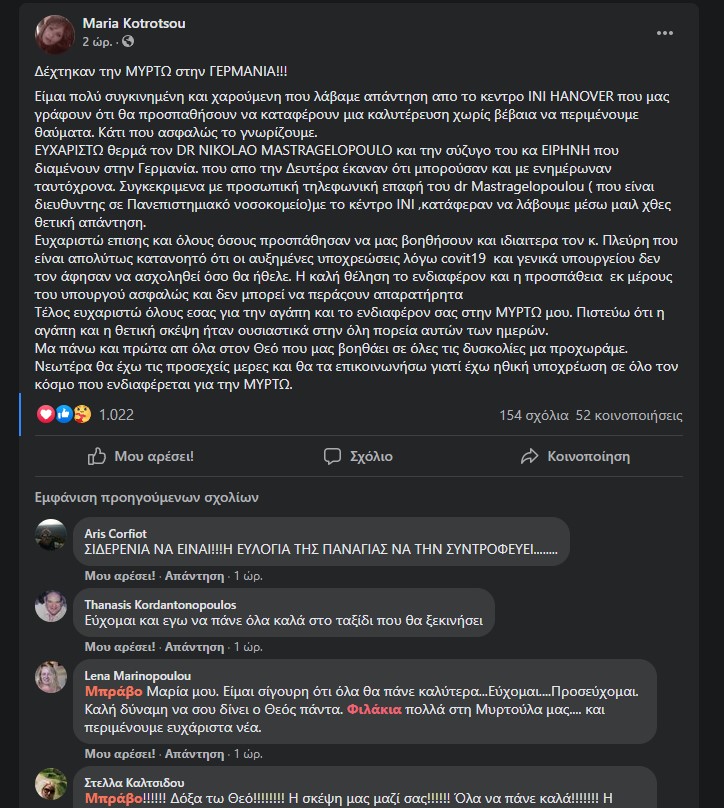
Task: Open the three-dot post options menu
Action: pyautogui.click(x=664, y=33)
